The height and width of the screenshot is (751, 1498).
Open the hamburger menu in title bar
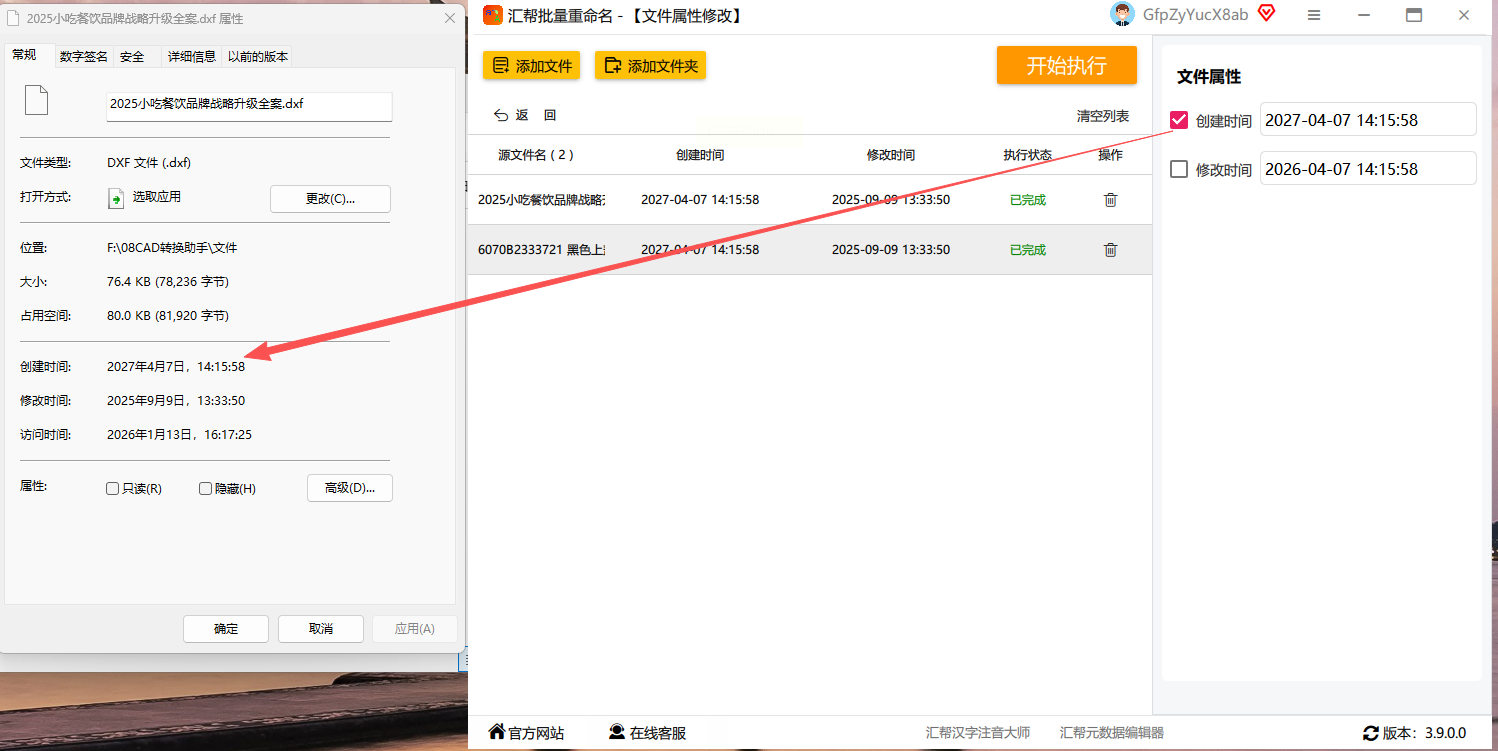[1314, 15]
